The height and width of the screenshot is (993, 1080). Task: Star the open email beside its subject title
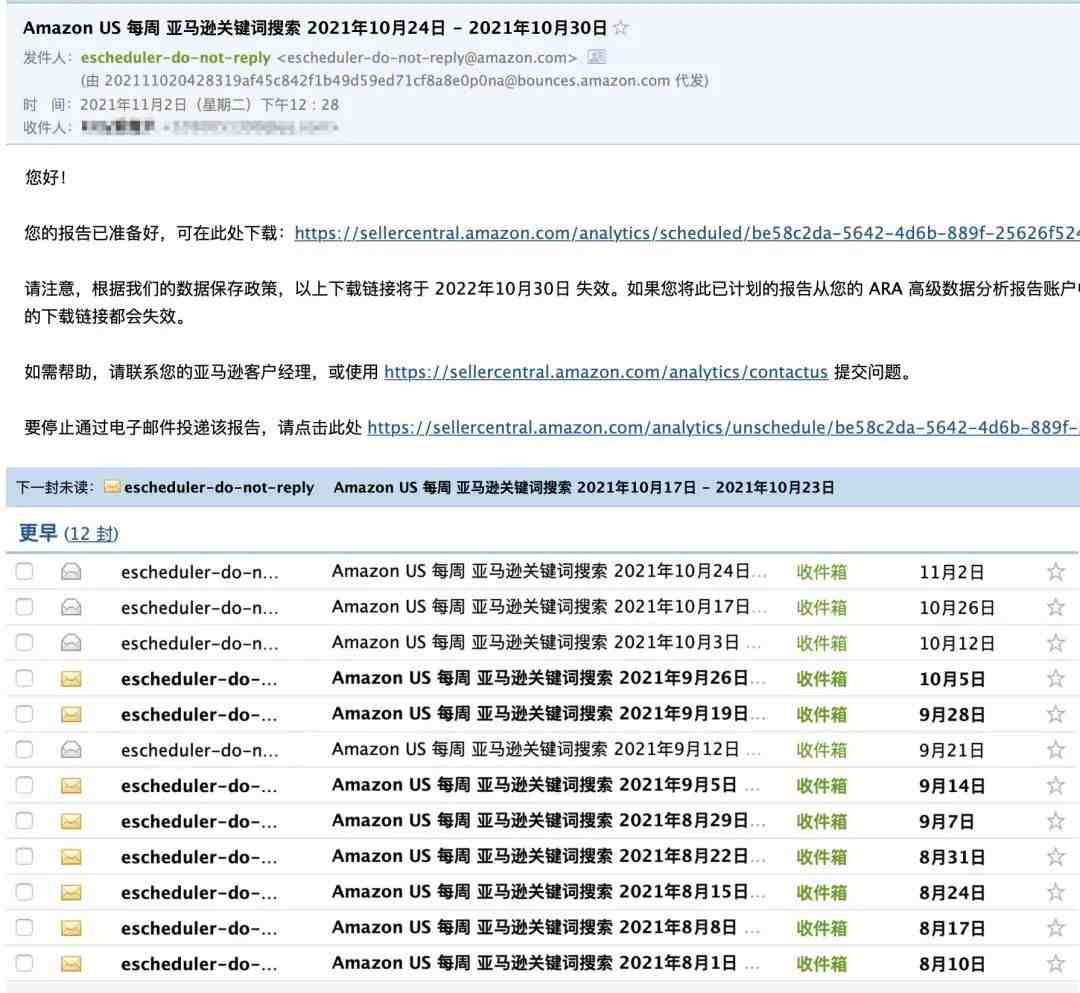tap(620, 28)
